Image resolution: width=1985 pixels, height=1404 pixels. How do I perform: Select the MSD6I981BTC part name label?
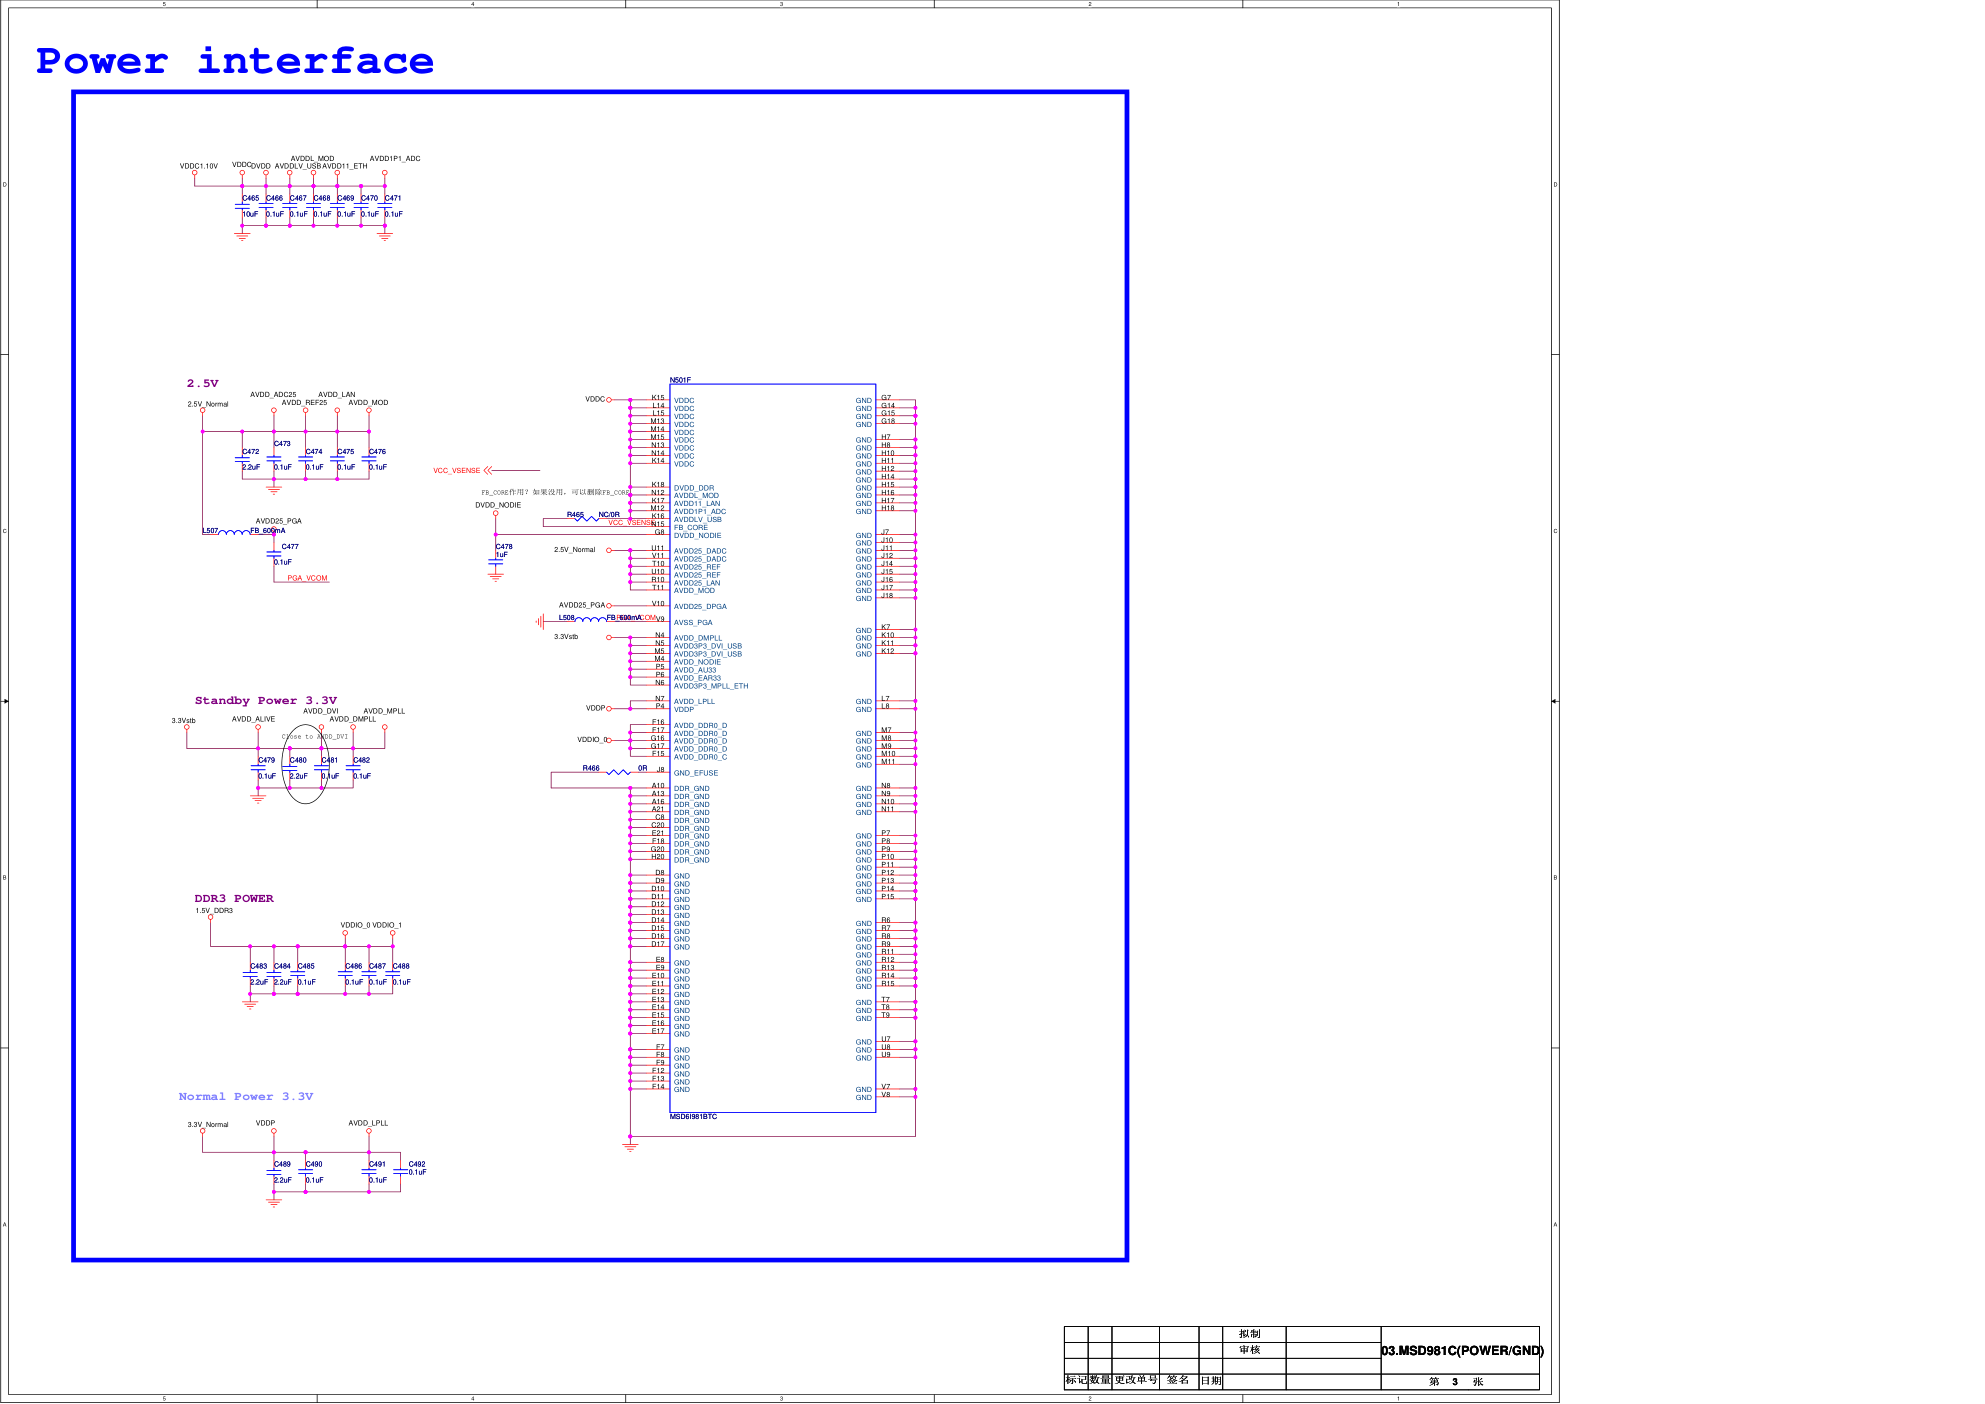[692, 1117]
